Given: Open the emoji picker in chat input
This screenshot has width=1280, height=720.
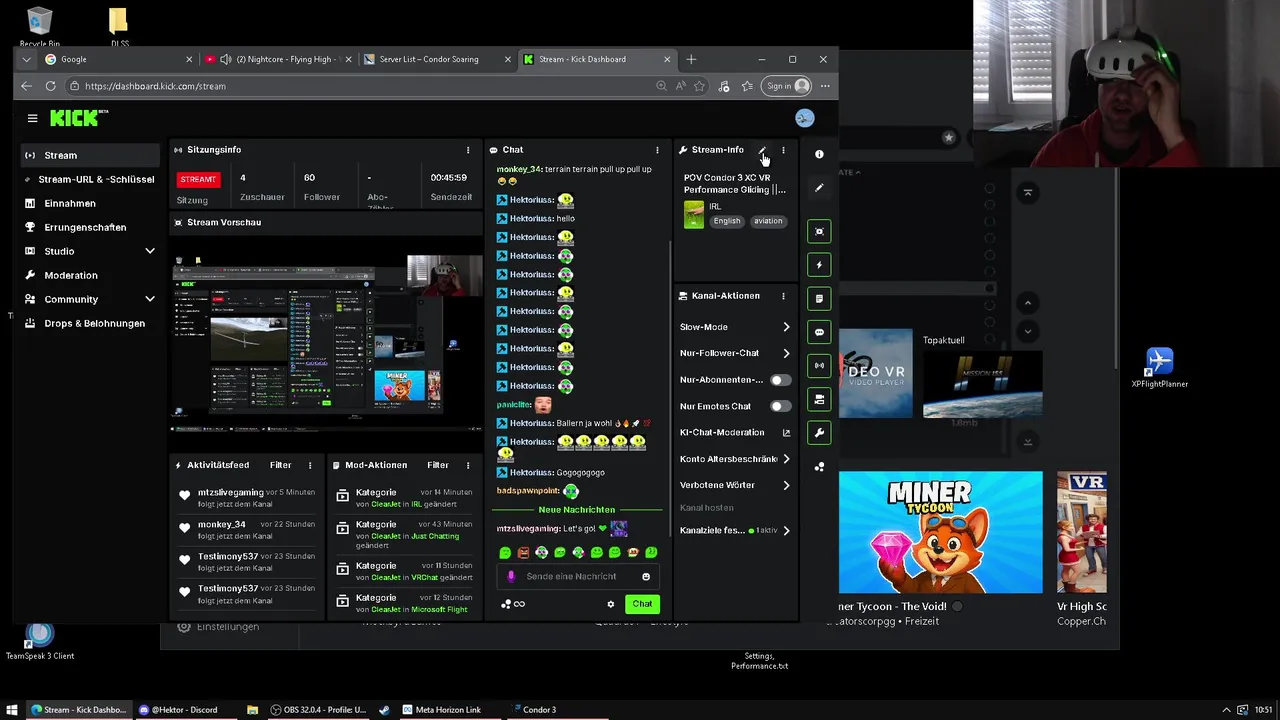Looking at the screenshot, I should (646, 577).
